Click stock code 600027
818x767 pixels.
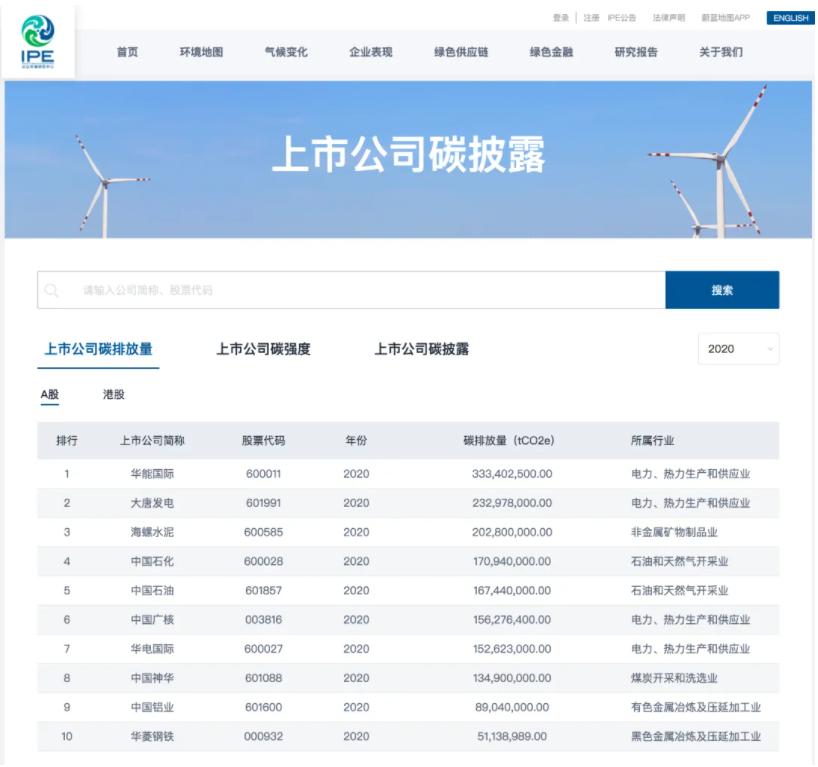click(263, 649)
